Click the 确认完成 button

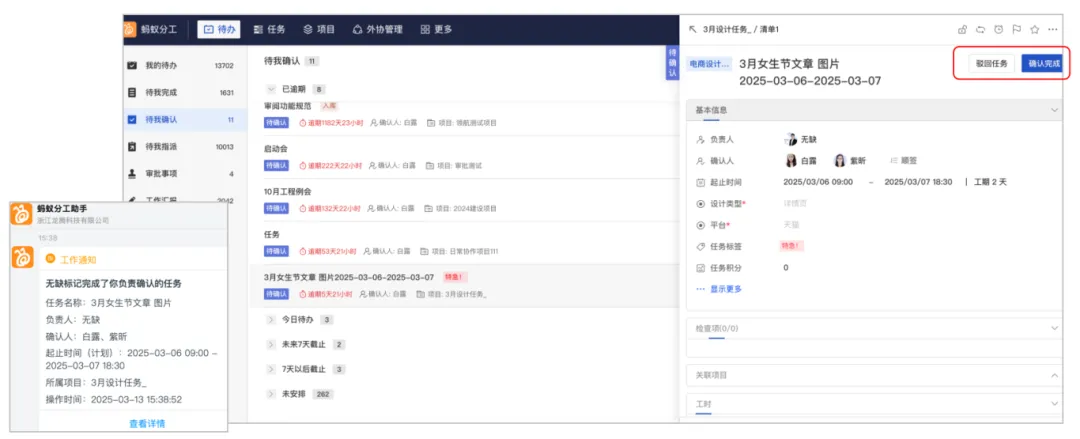point(1043,63)
